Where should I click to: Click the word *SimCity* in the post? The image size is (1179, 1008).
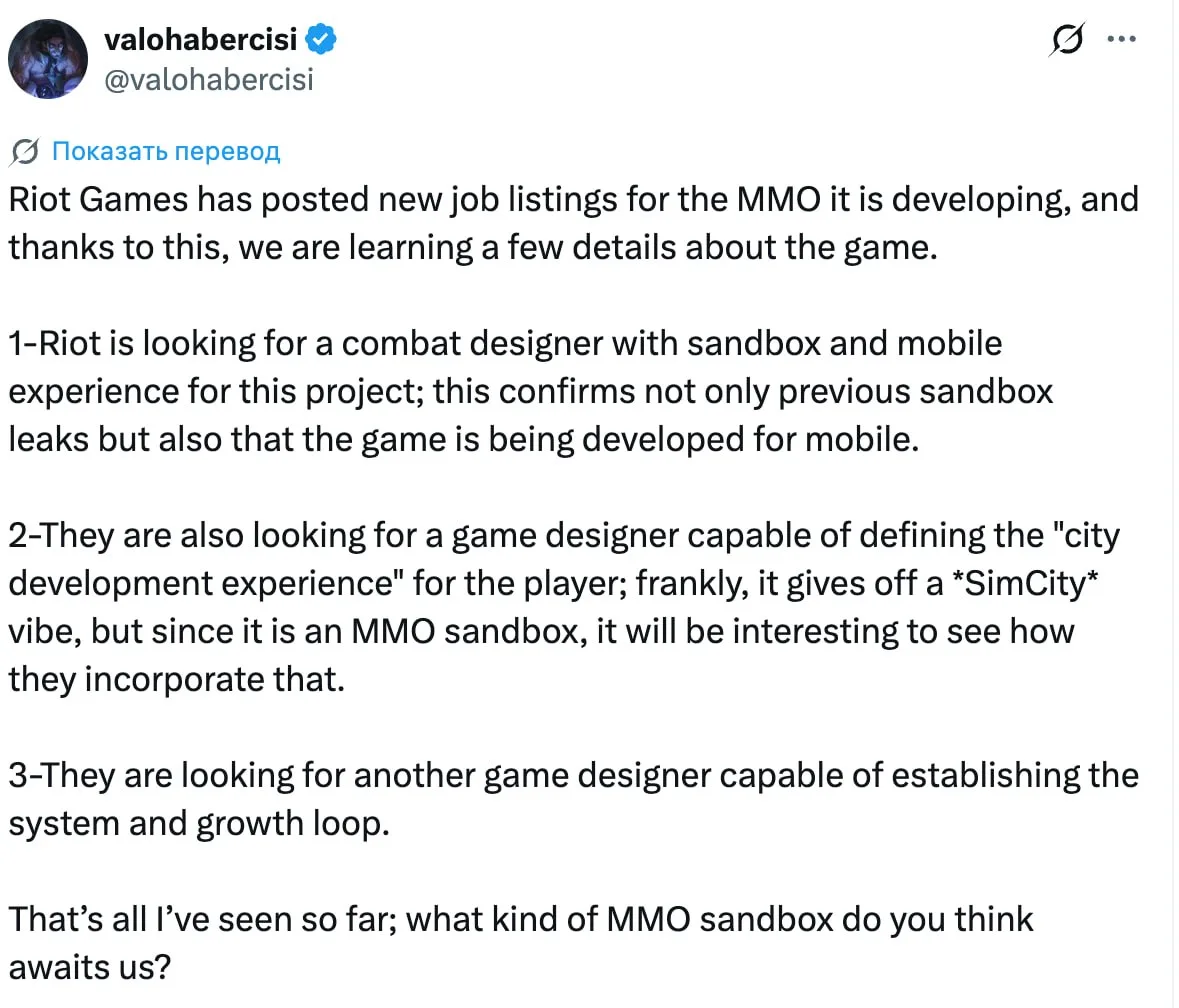coord(1026,583)
